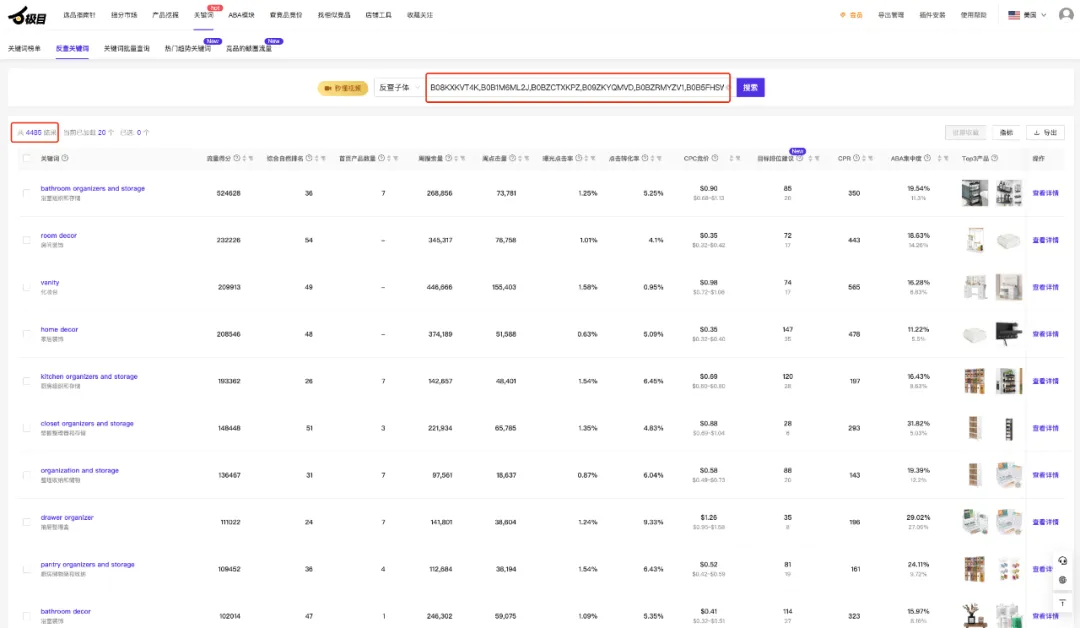Viewport: 1080px width, 628px height.
Task: Open the customer service headset icon
Action: 1062,561
